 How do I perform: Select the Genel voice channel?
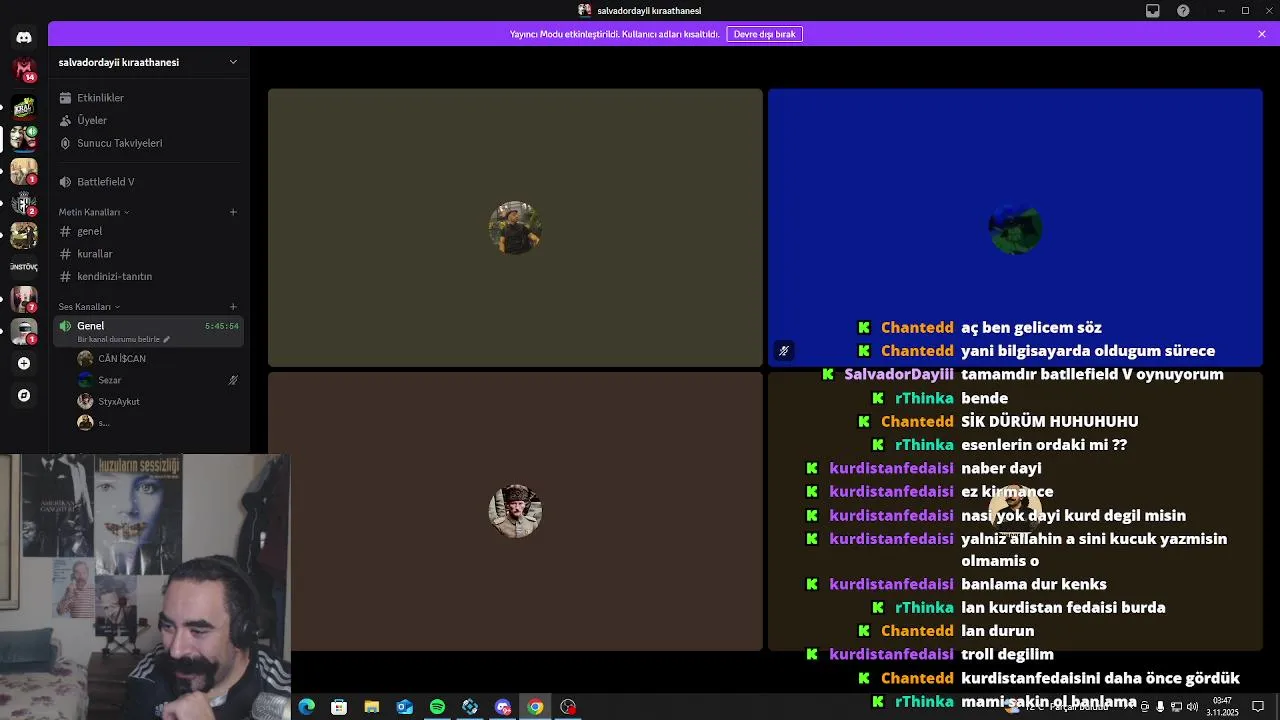147,331
